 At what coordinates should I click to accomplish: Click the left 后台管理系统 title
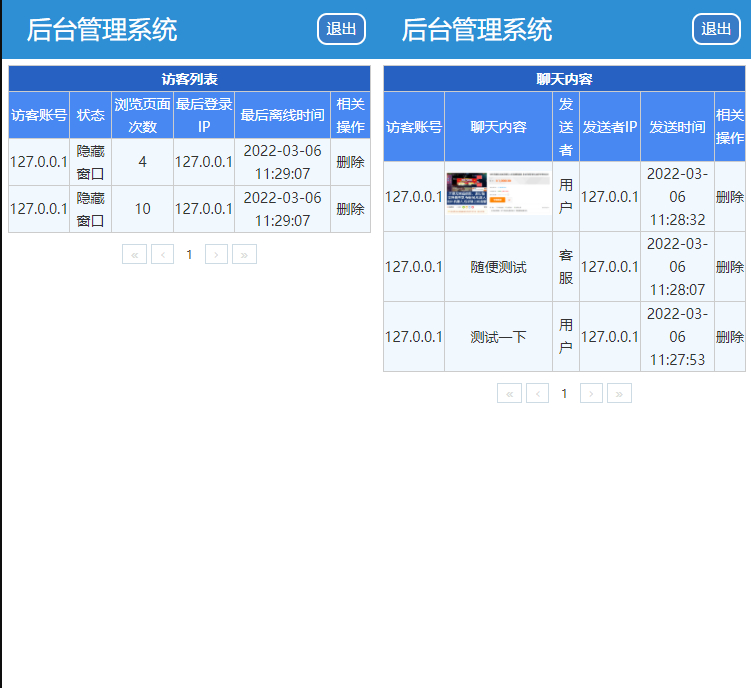tap(102, 30)
